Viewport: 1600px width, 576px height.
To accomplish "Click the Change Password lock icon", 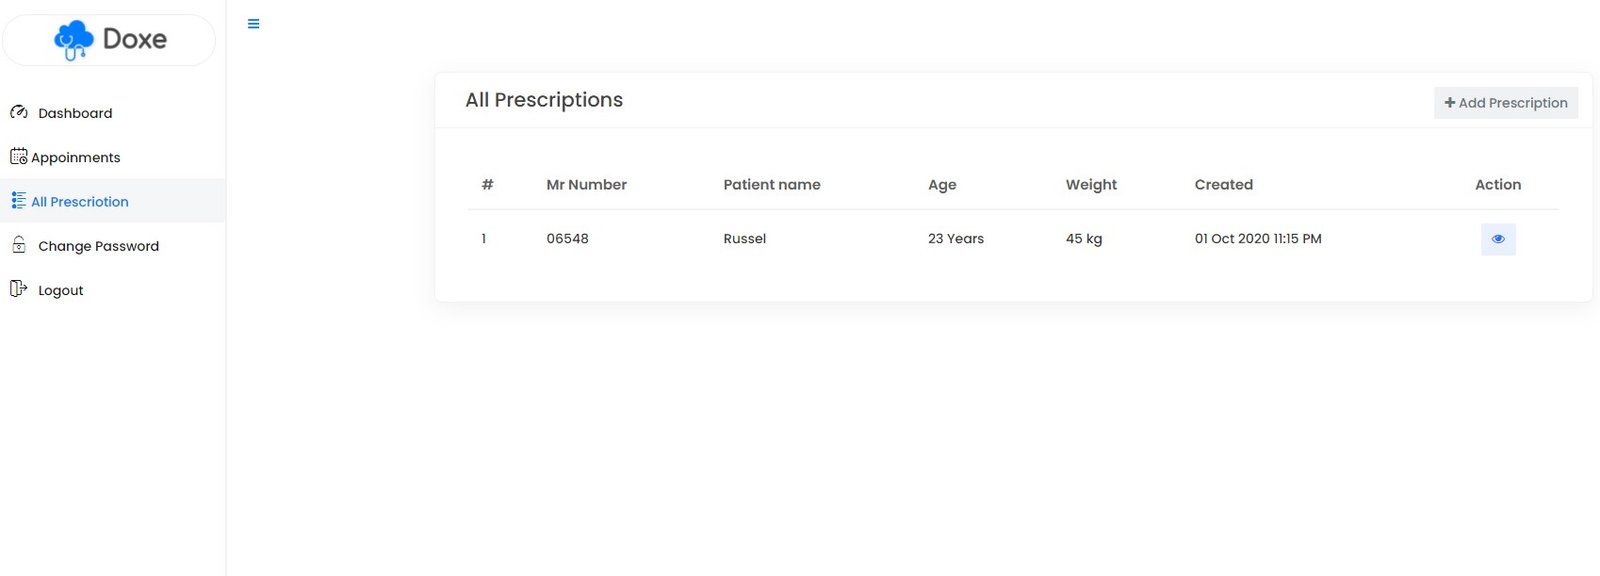I will [x=19, y=245].
